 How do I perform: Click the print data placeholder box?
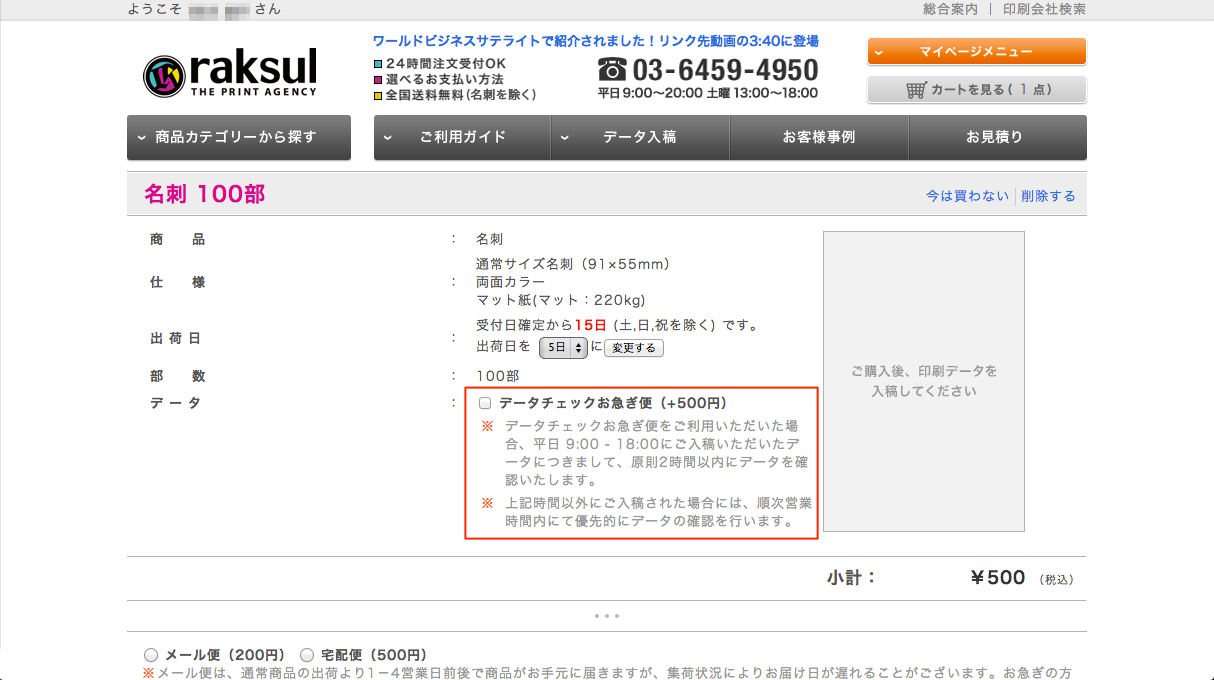click(x=924, y=382)
